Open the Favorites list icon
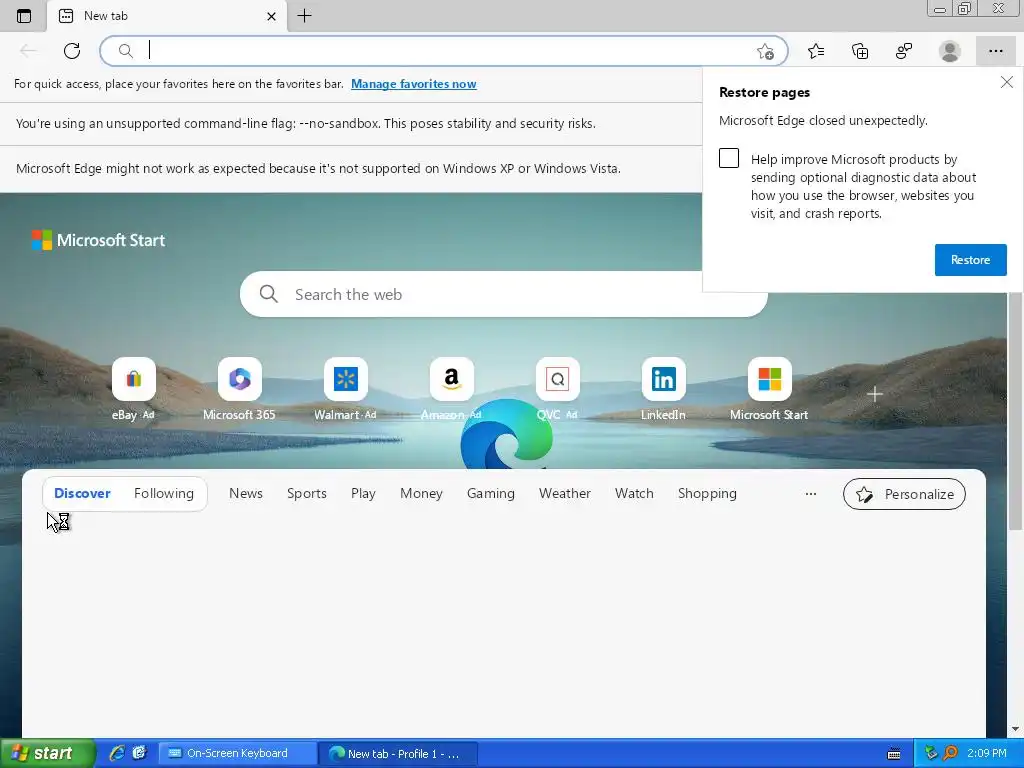The height and width of the screenshot is (768, 1024). pos(816,51)
